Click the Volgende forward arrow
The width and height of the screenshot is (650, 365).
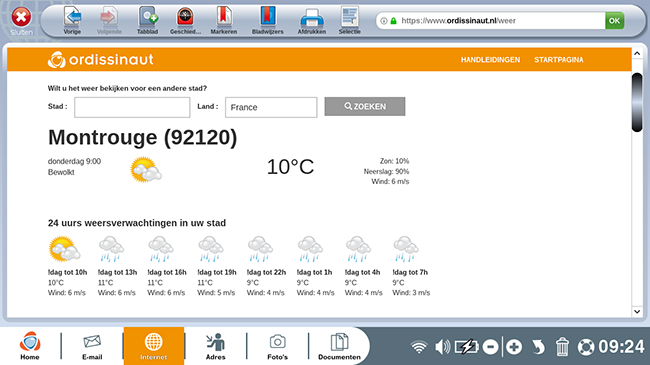pyautogui.click(x=109, y=17)
